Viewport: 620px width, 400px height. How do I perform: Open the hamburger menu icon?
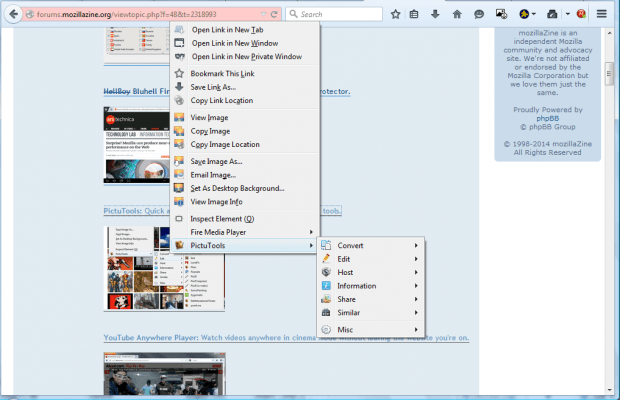pos(602,15)
